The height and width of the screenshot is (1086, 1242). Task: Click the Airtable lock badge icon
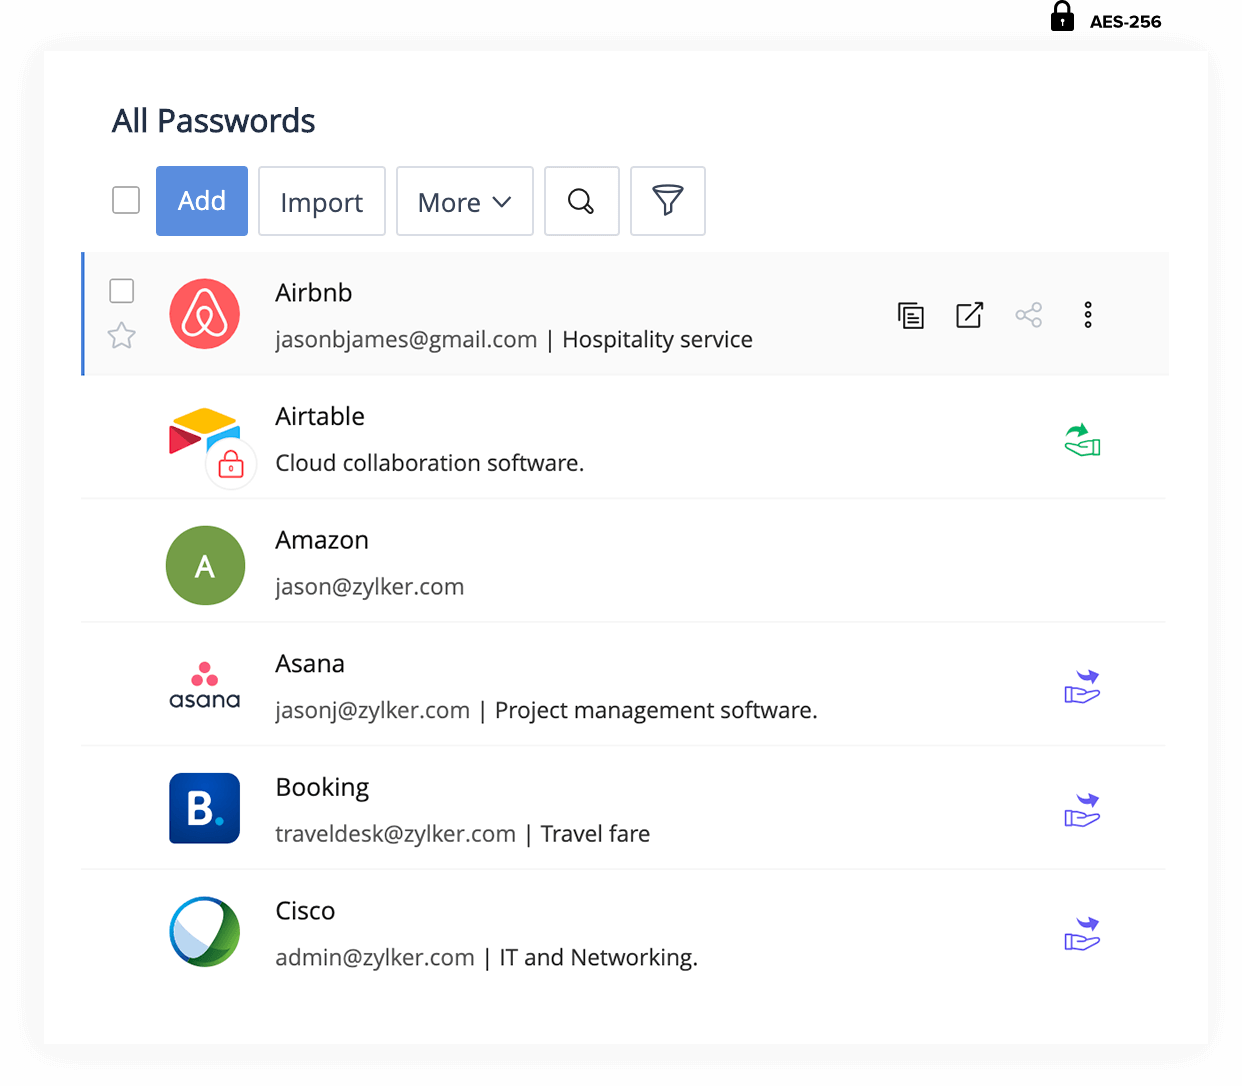click(x=231, y=465)
